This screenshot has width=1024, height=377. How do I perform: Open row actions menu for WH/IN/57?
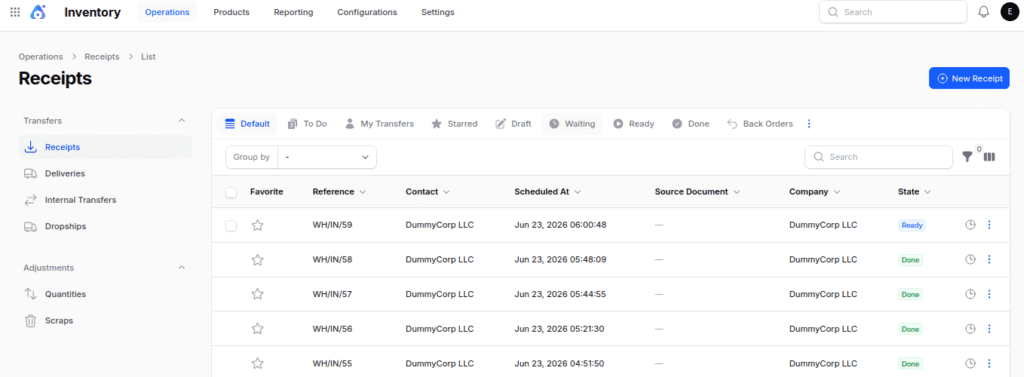pyautogui.click(x=989, y=294)
